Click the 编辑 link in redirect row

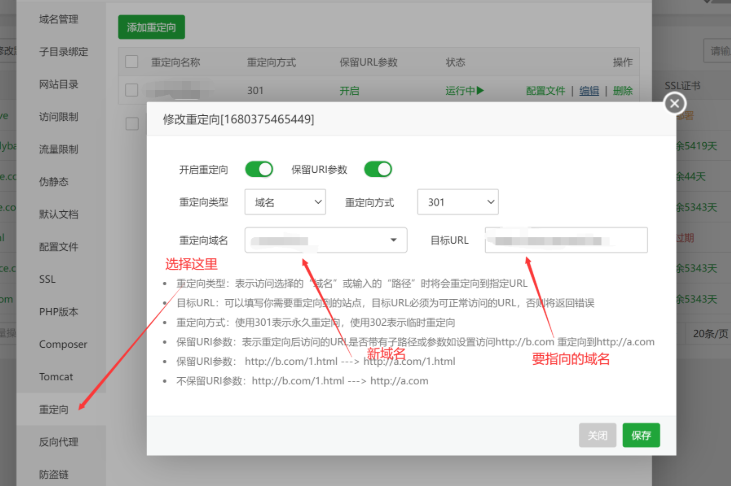[x=589, y=91]
